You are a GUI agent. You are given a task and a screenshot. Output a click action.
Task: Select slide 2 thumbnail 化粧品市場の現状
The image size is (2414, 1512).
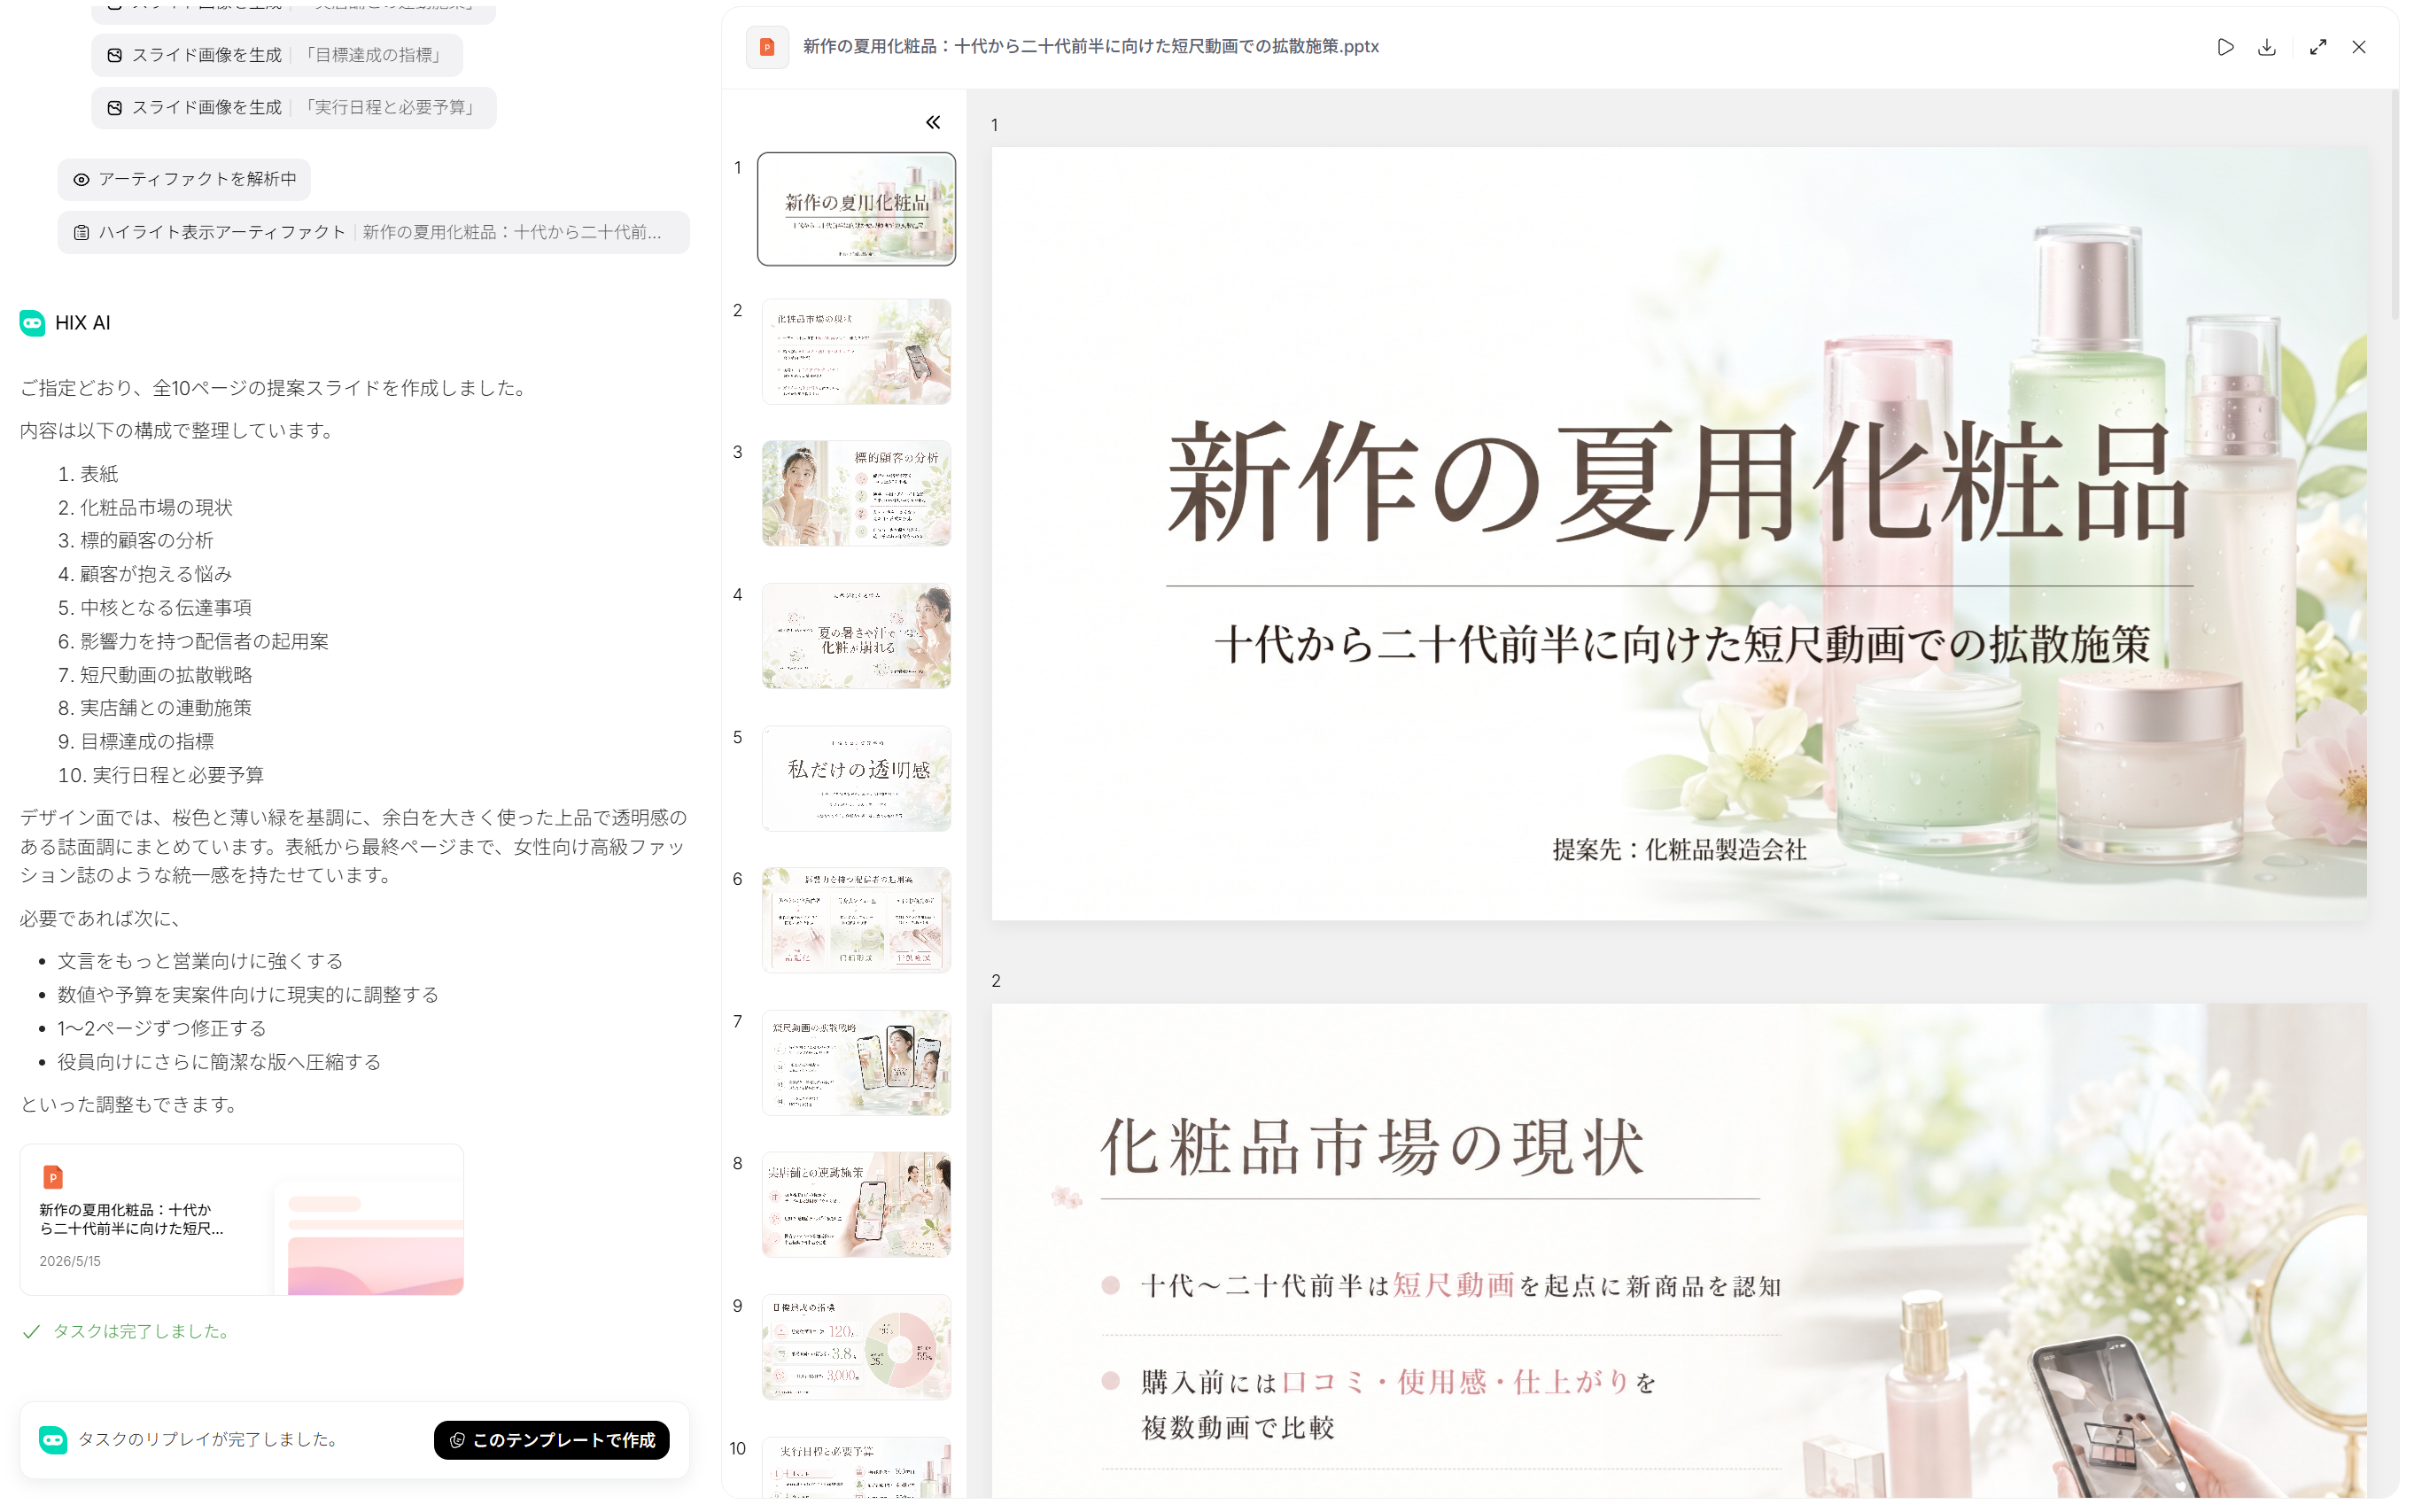[x=856, y=351]
